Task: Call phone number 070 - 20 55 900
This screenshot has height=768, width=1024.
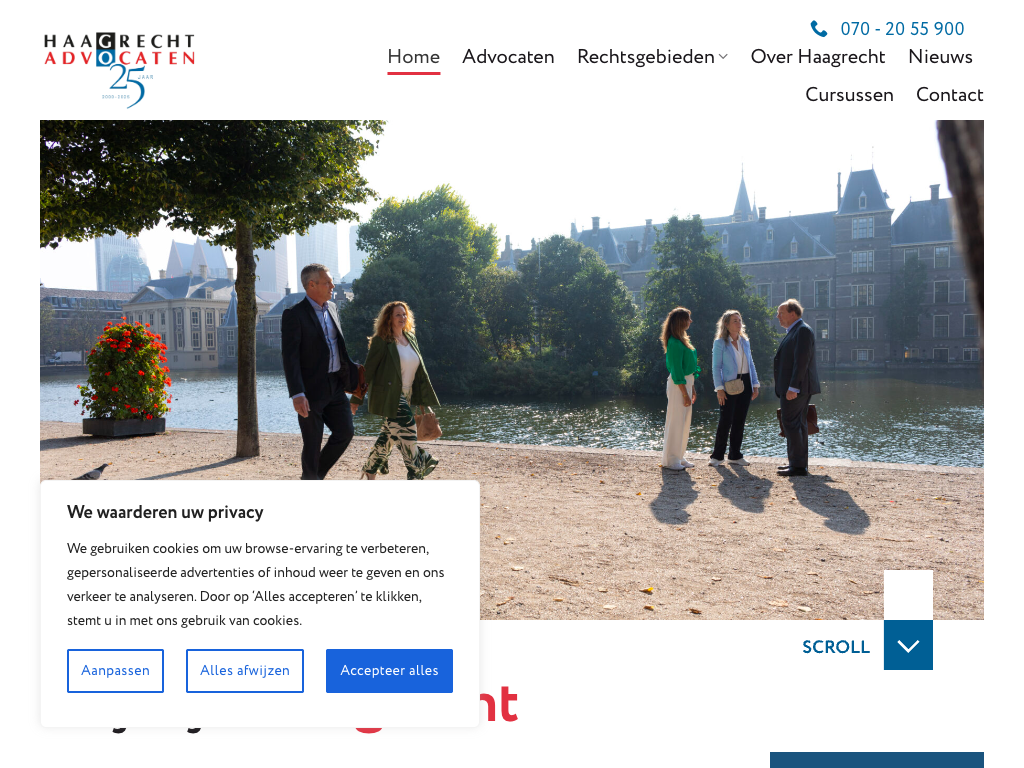Action: tap(902, 29)
